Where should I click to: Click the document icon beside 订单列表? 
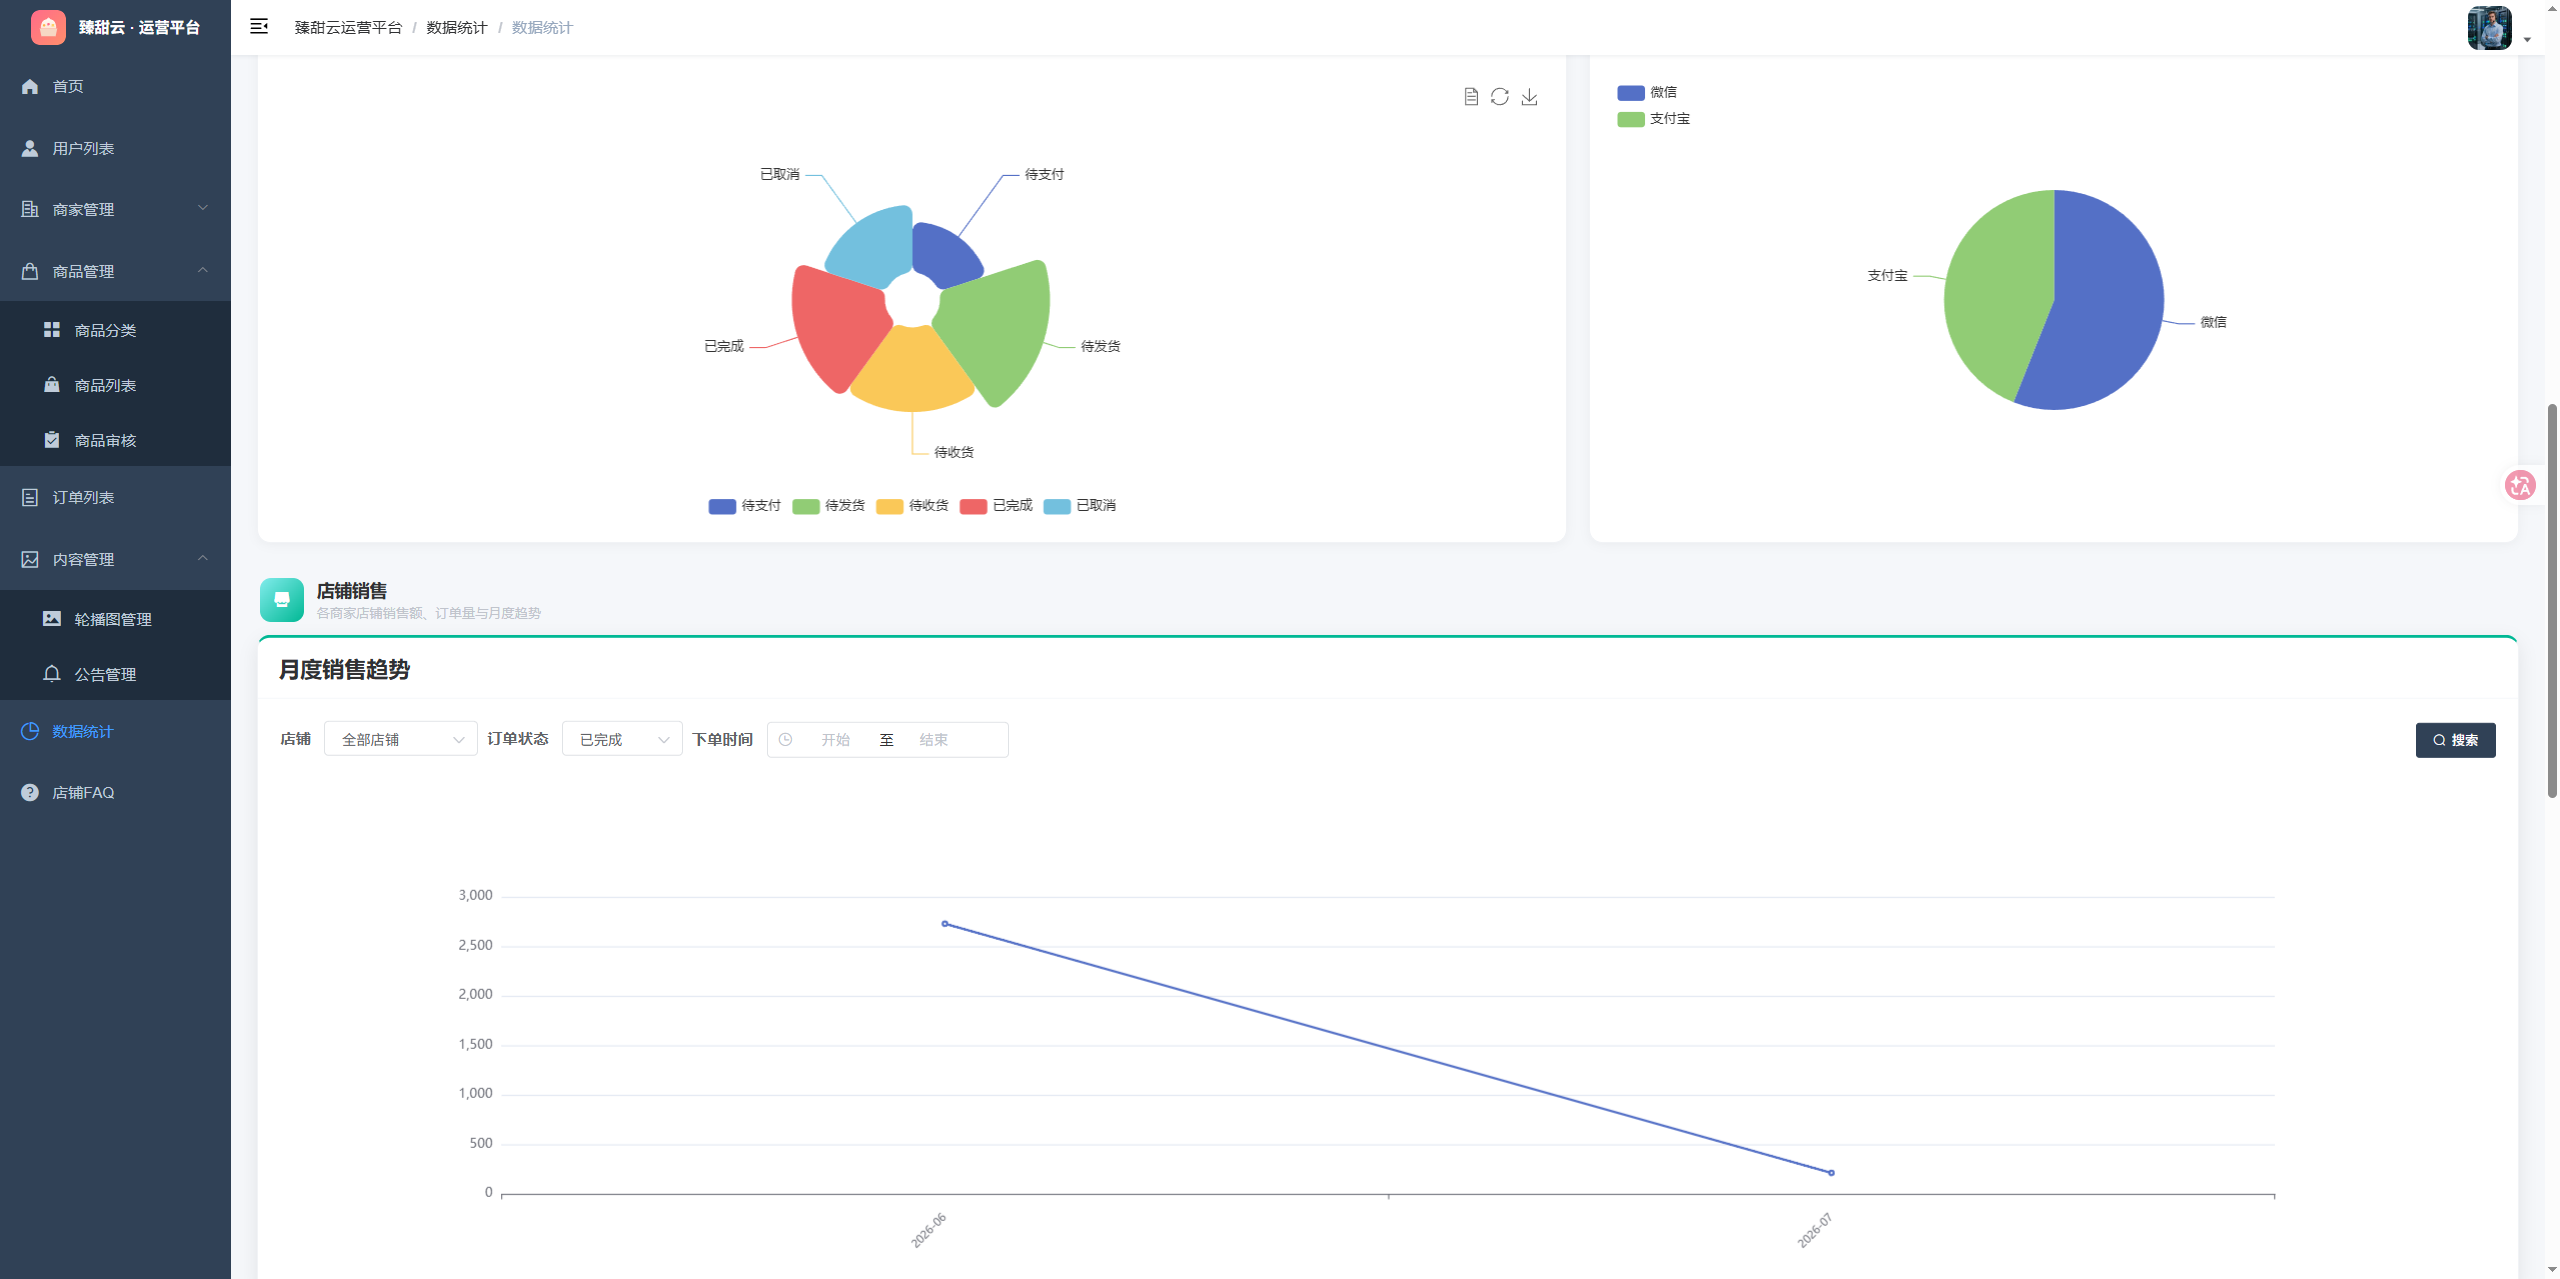30,497
